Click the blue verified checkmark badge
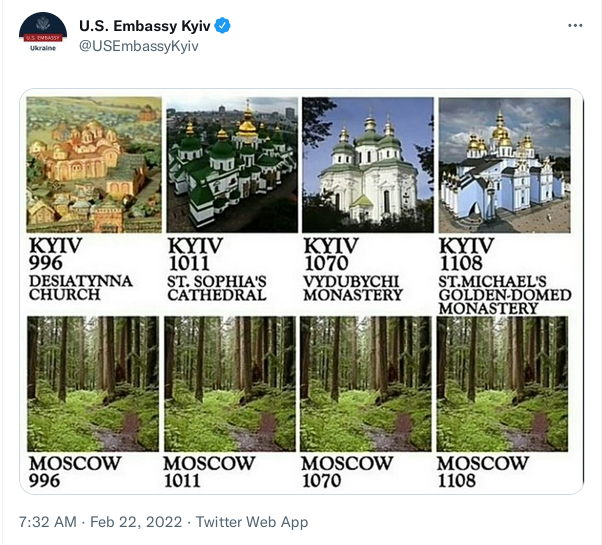 click(222, 26)
